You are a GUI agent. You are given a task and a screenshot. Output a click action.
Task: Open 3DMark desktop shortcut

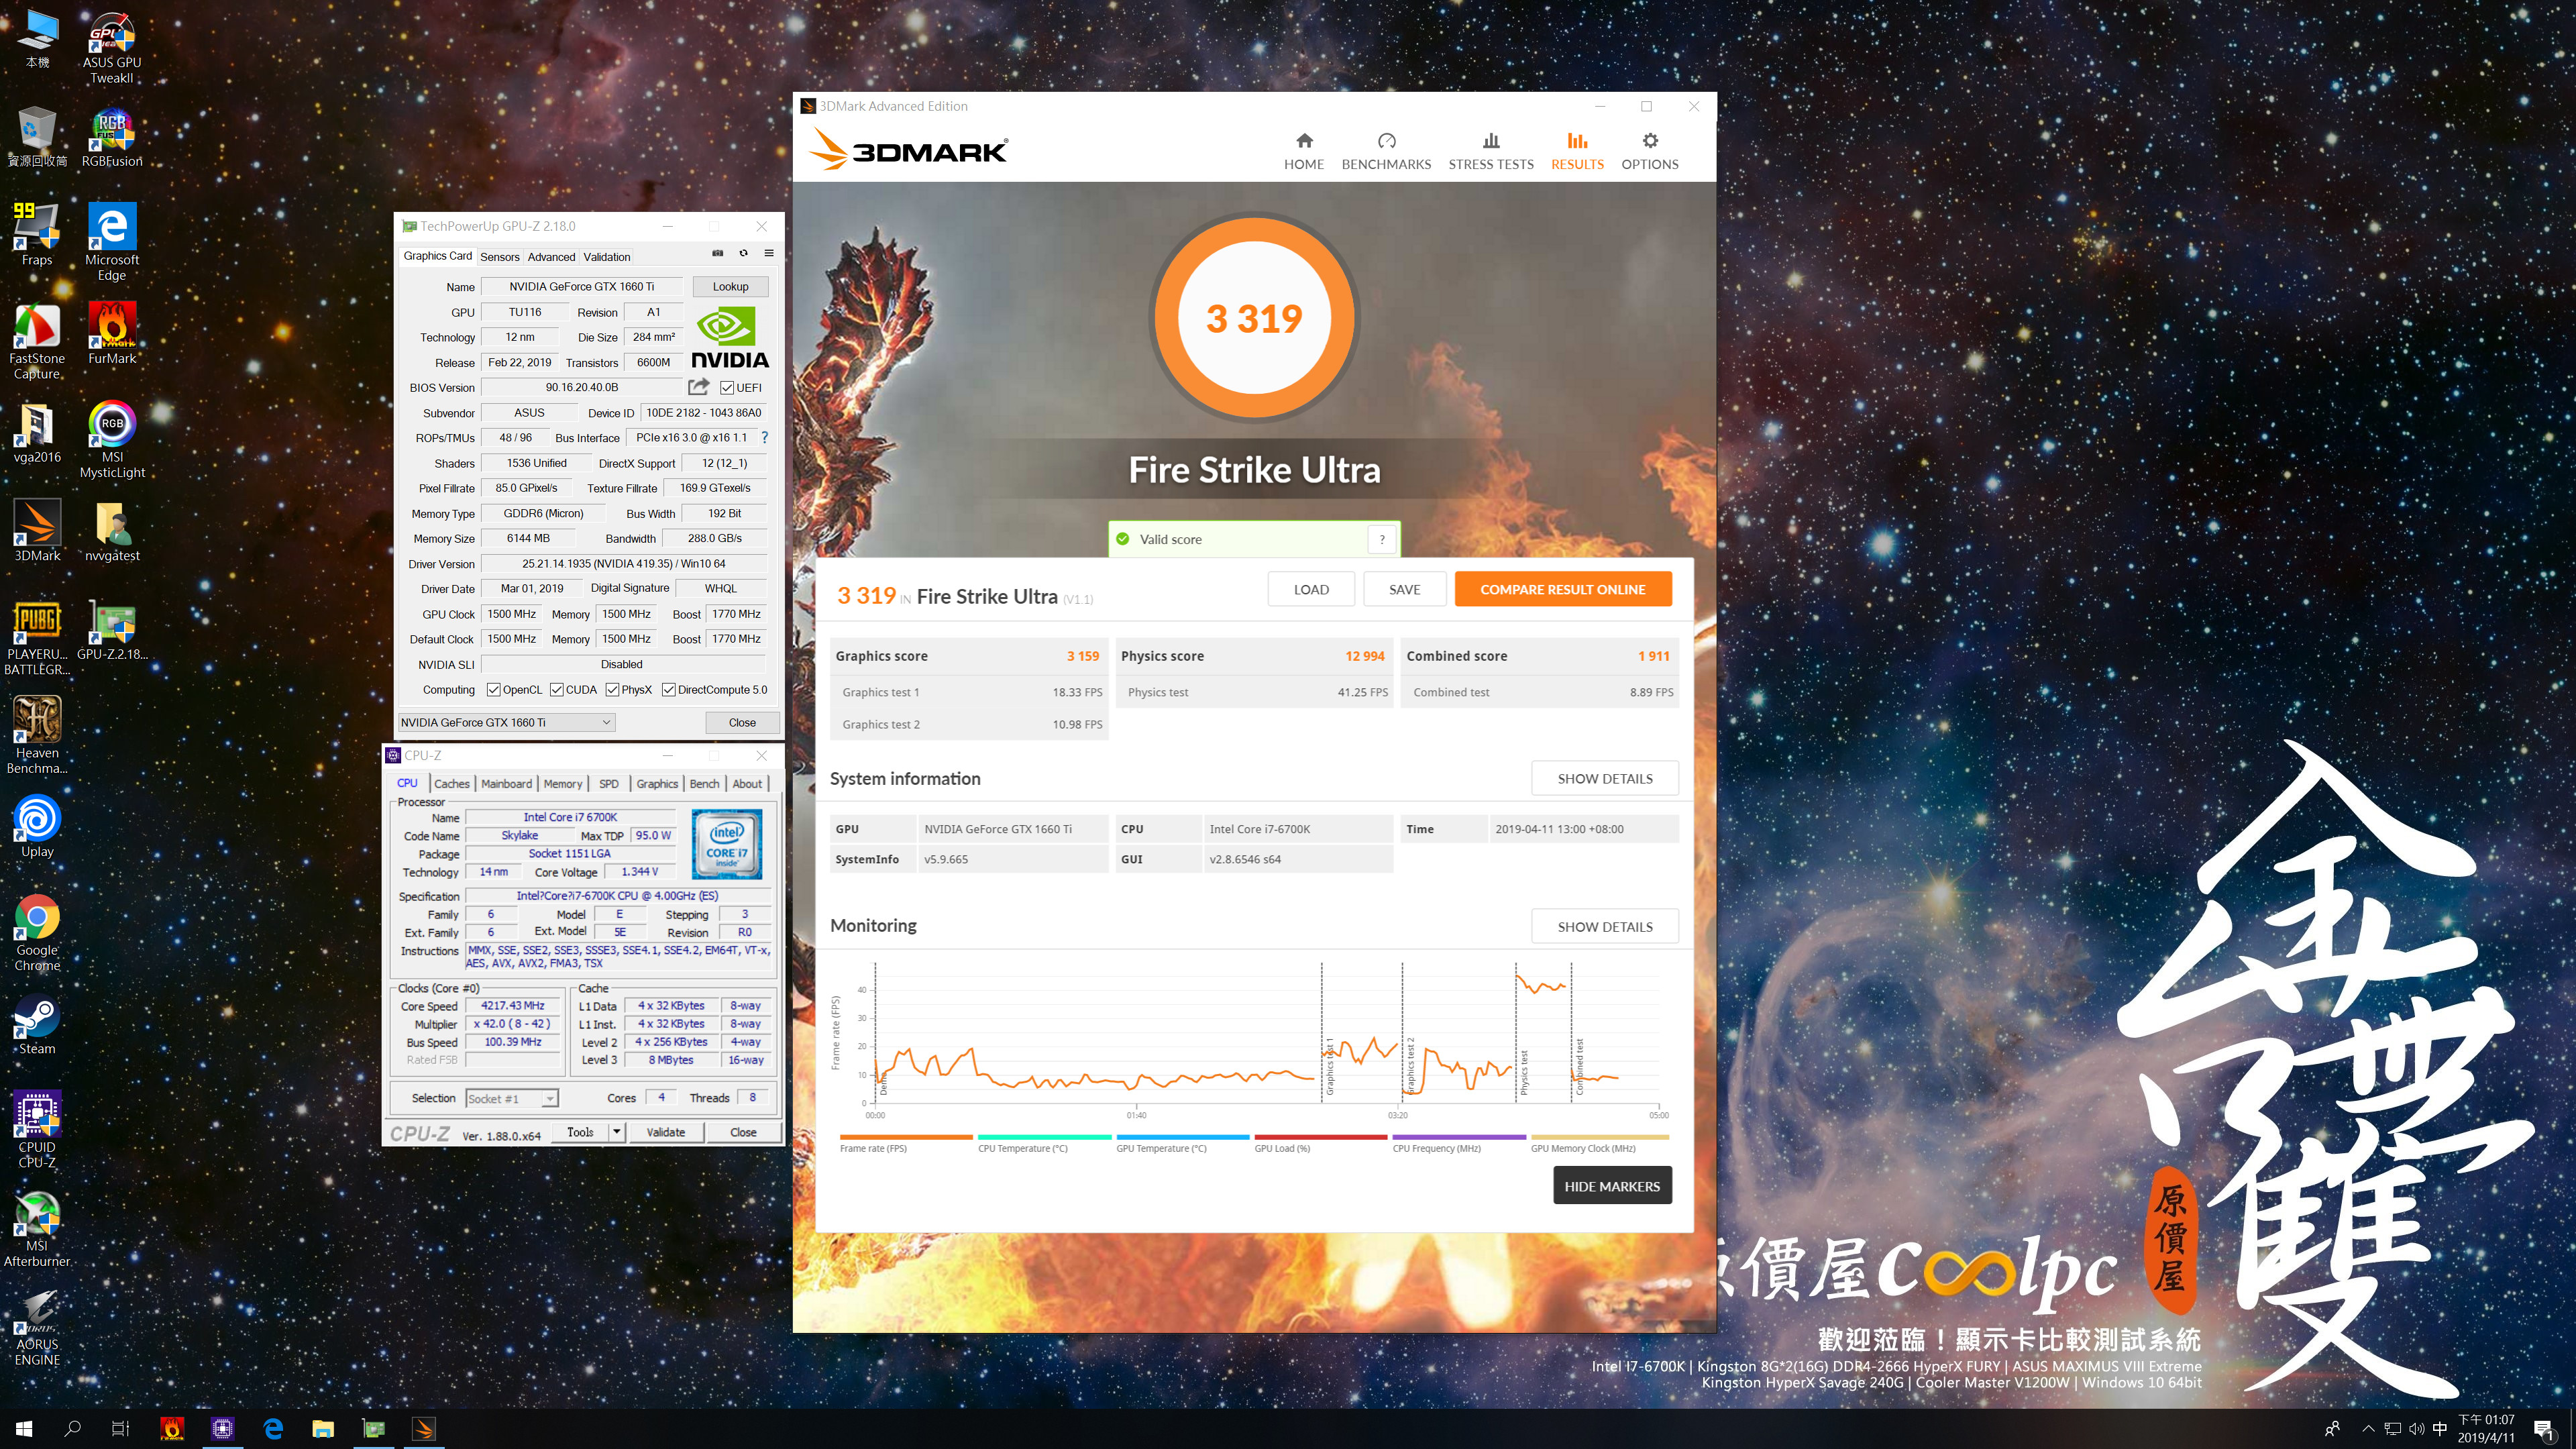click(37, 531)
